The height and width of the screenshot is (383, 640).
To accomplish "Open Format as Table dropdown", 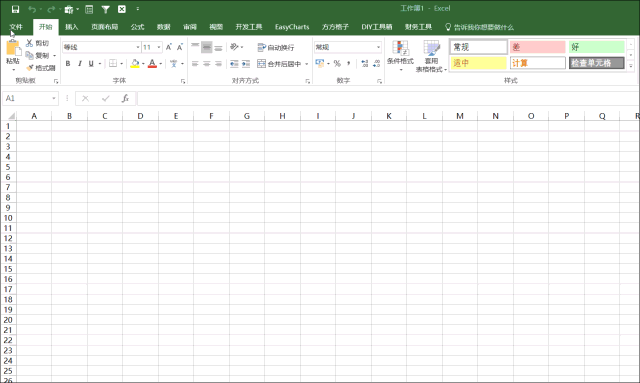I will 431,56.
